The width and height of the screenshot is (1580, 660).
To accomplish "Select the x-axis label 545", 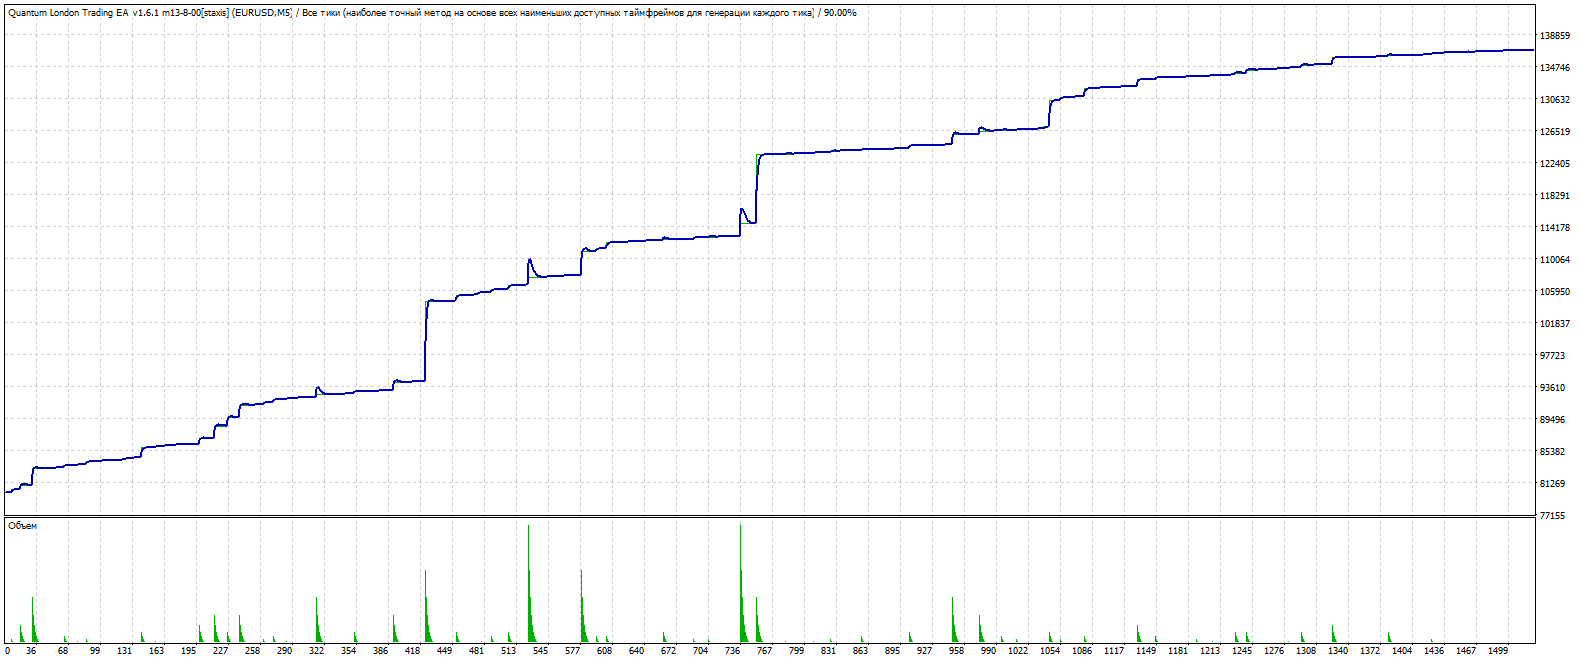I will pos(540,651).
